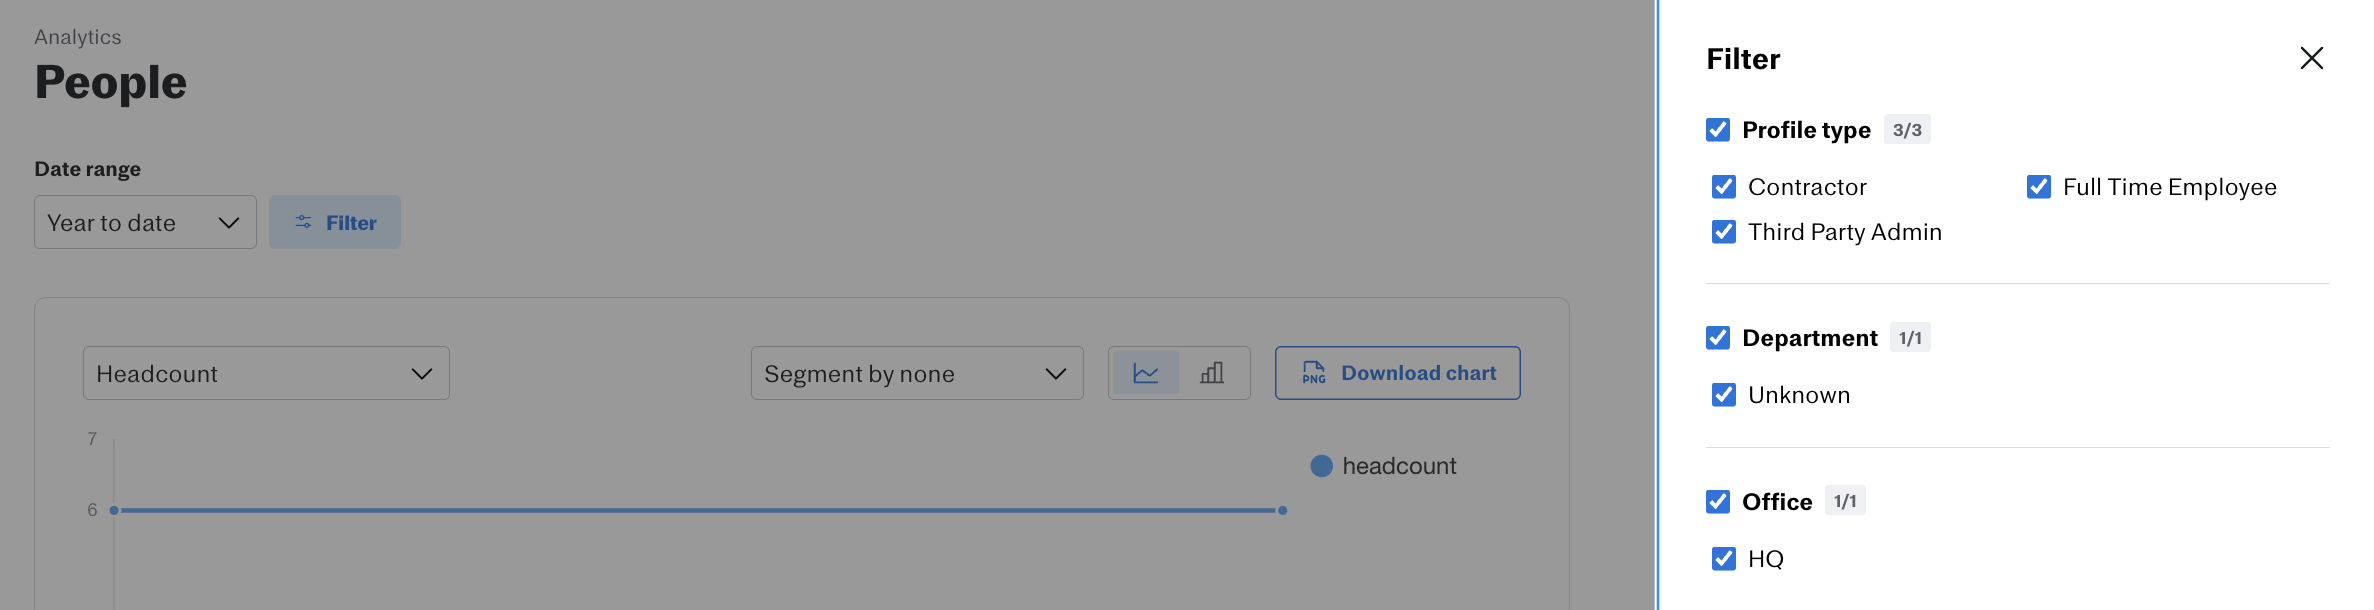Image resolution: width=2374 pixels, height=610 pixels.
Task: Switch to bar chart view
Action: point(1212,373)
